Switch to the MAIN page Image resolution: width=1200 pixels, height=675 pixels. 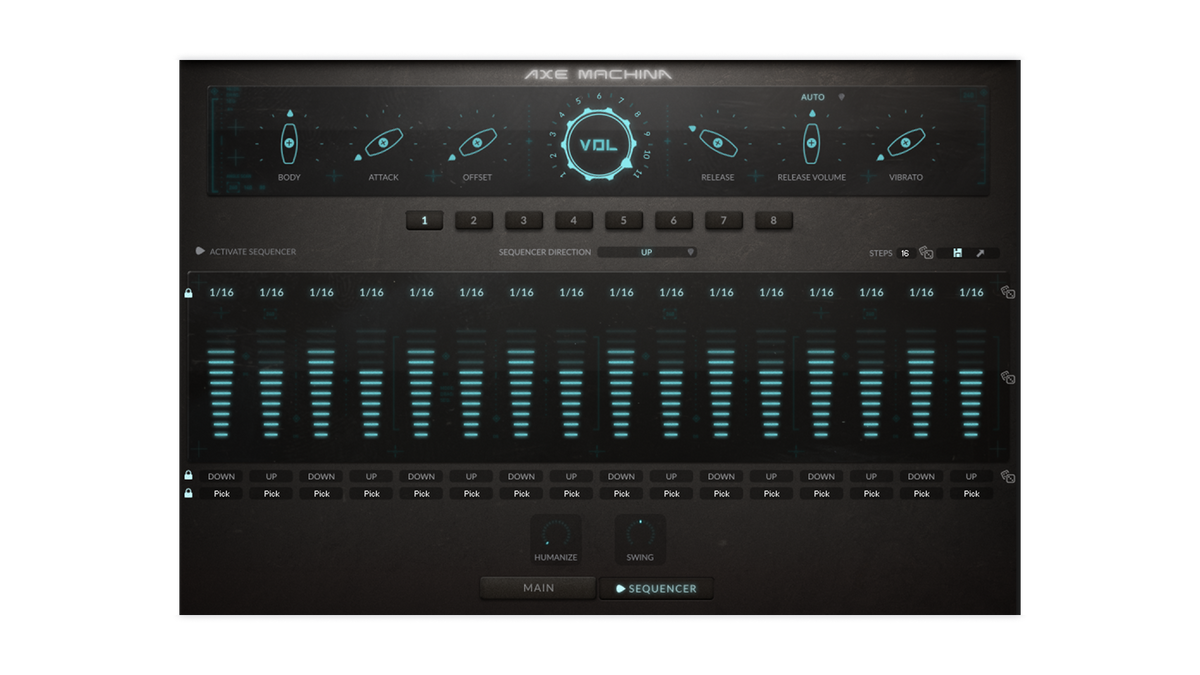coord(538,588)
